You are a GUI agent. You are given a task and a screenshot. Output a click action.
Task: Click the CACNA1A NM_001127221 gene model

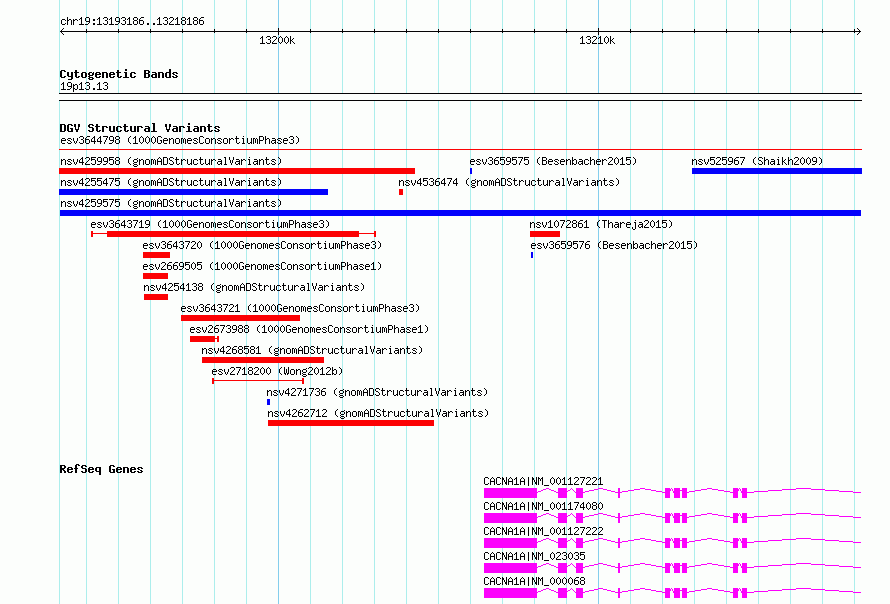pos(673,493)
